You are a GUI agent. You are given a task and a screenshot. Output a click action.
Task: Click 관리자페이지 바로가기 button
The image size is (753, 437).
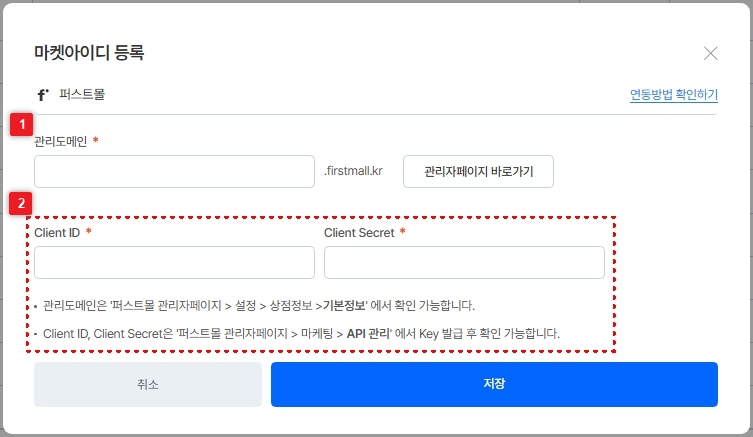(x=478, y=171)
